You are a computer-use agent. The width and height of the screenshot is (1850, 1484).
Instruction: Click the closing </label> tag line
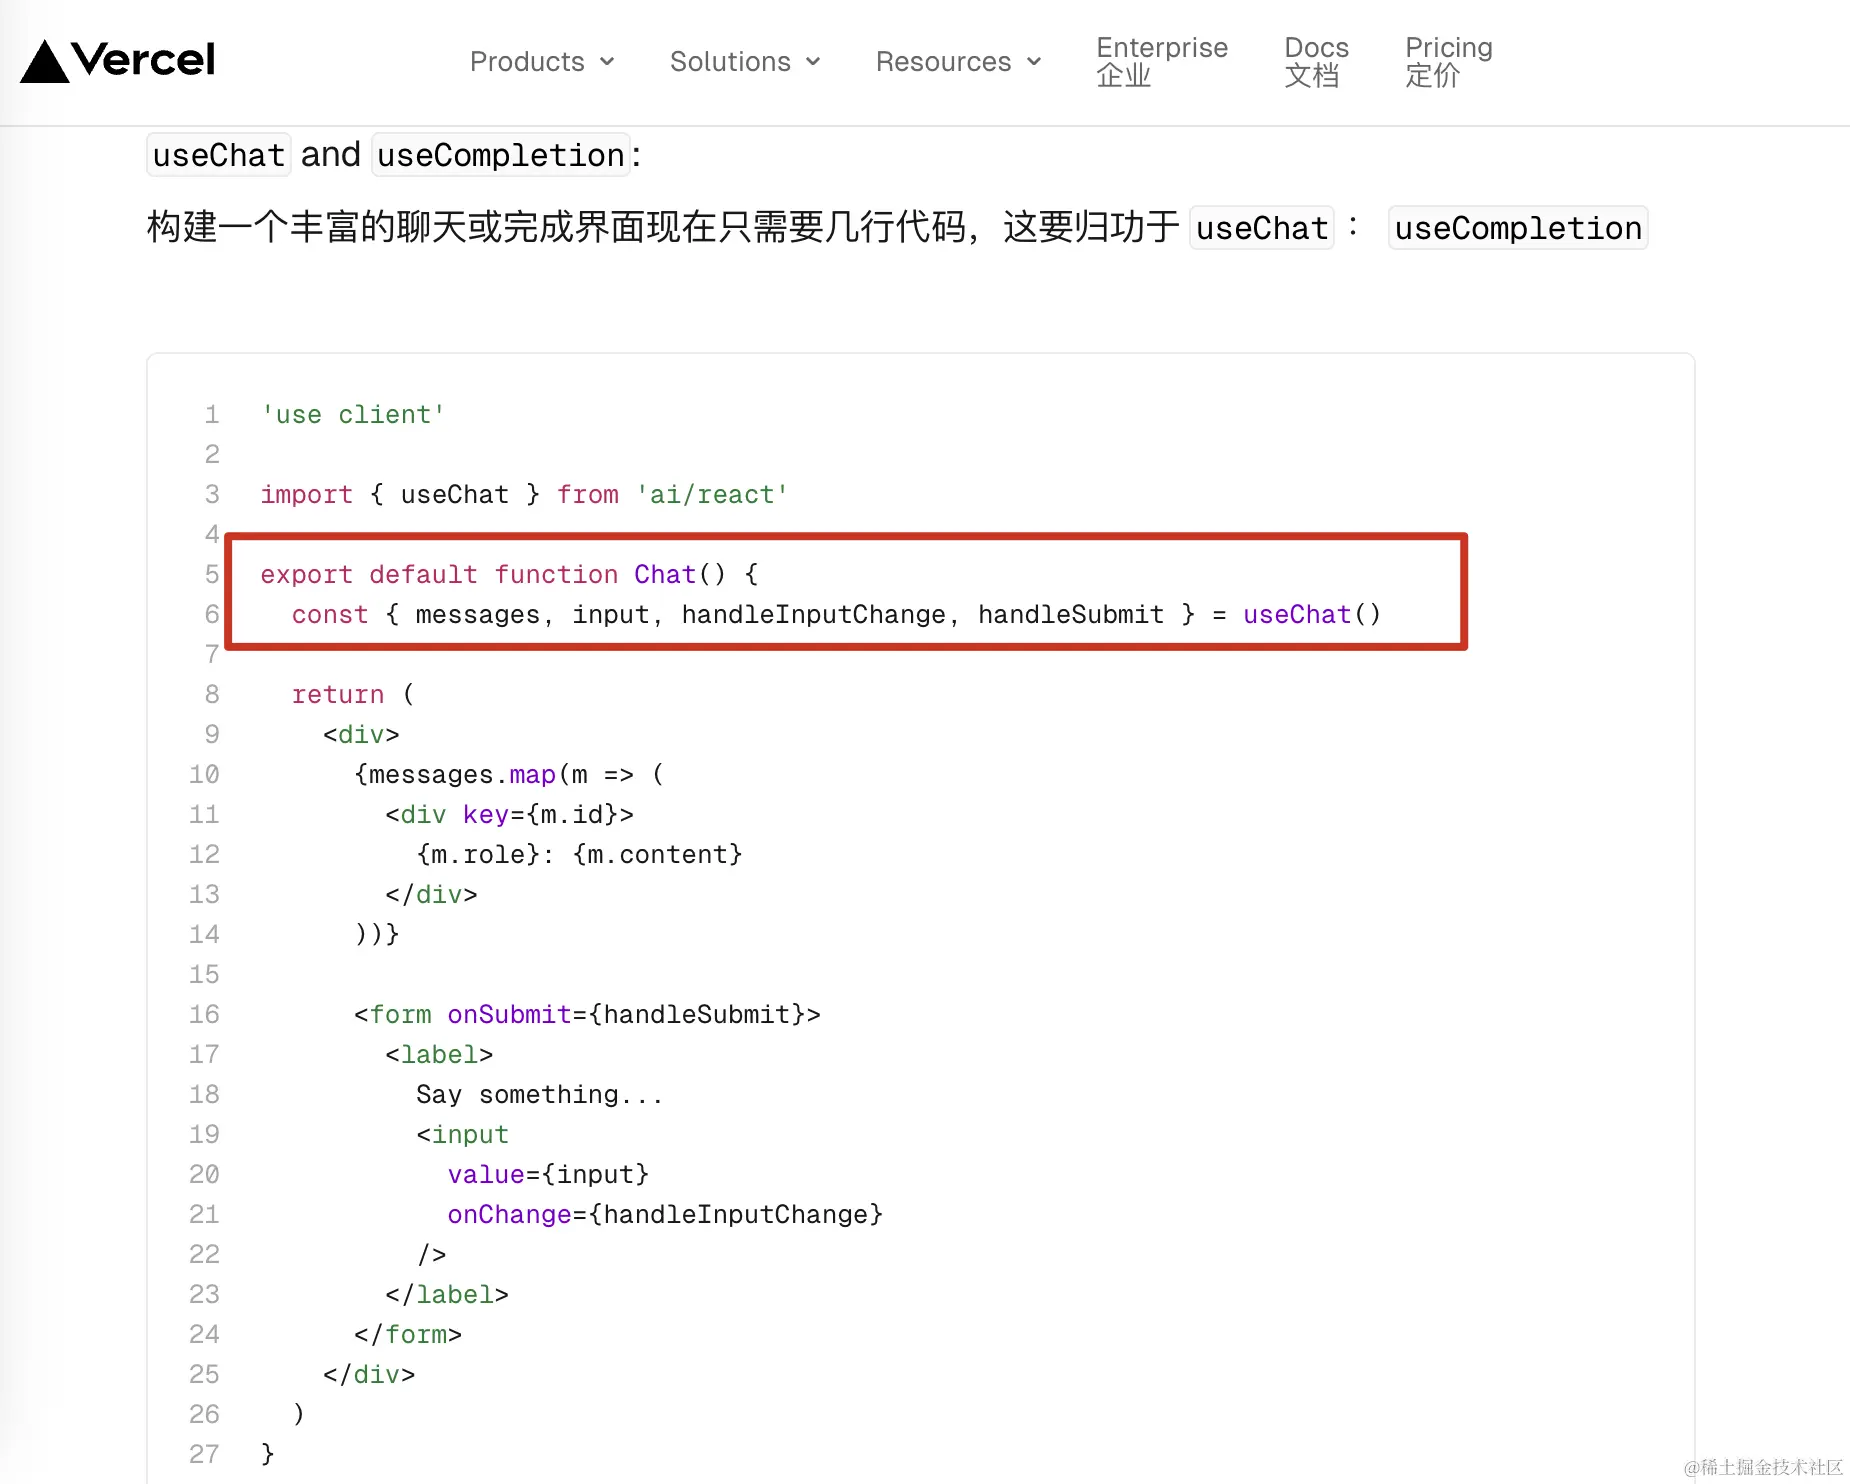(447, 1295)
